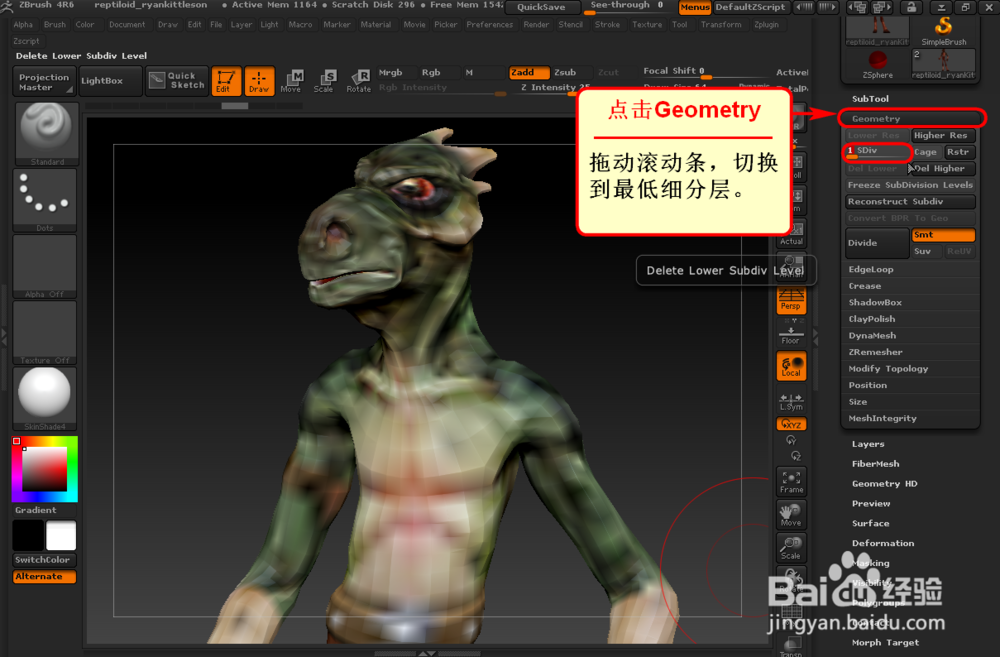The height and width of the screenshot is (657, 1000).
Task: Click the Frame view icon
Action: (791, 482)
